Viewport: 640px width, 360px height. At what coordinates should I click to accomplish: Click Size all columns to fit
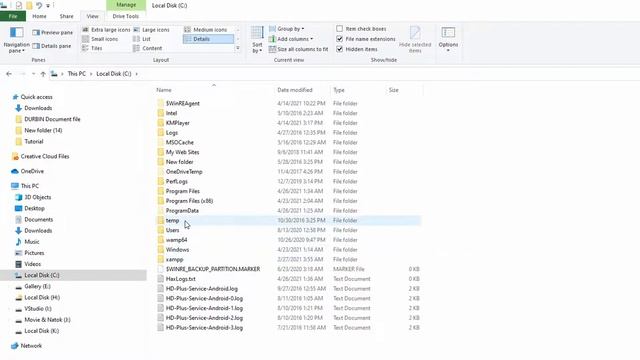coord(298,49)
